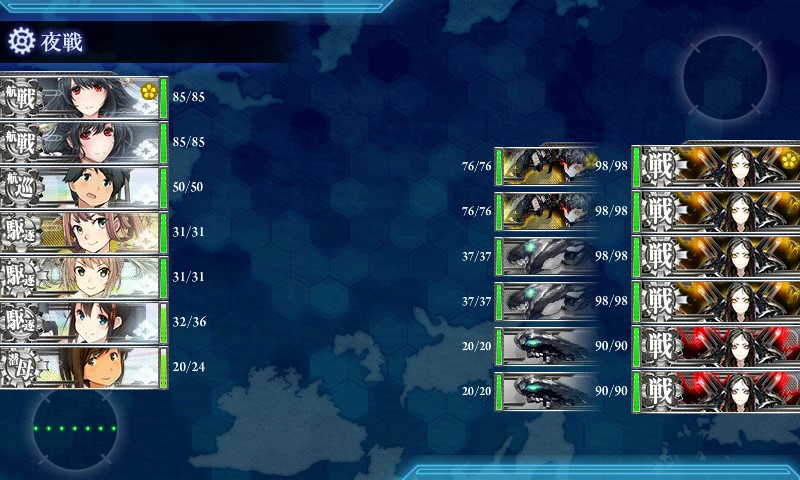Select the flagship battleship card with 85/85 HP
800x480 pixels.
tap(84, 97)
